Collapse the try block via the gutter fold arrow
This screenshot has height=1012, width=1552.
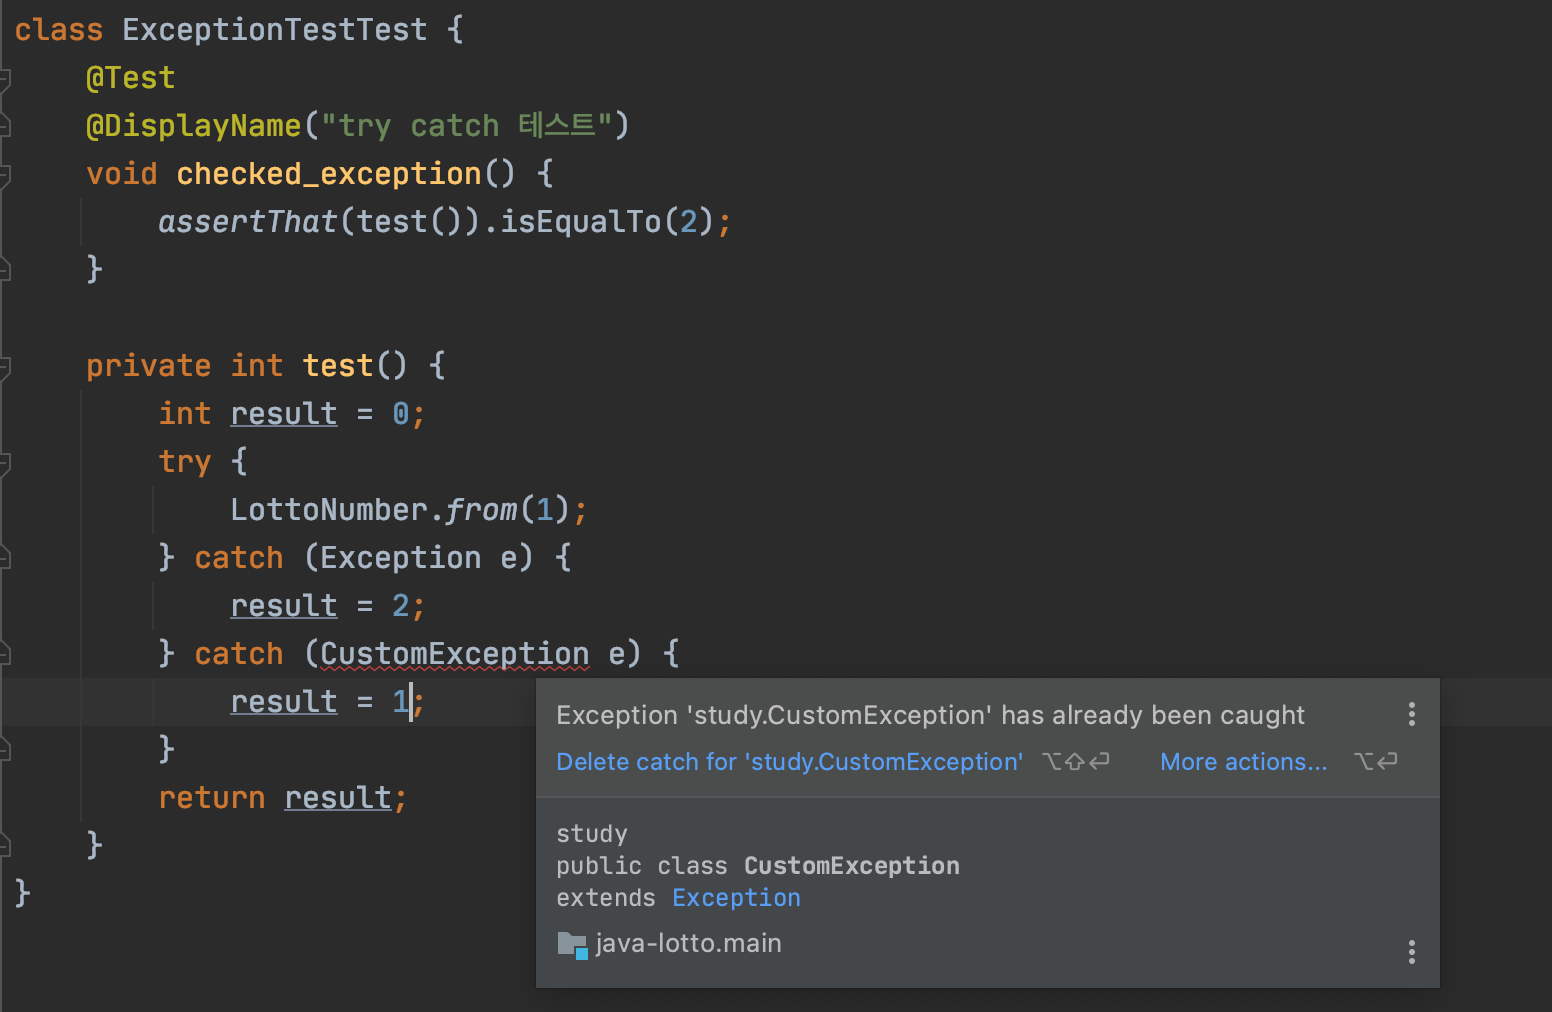coord(5,461)
